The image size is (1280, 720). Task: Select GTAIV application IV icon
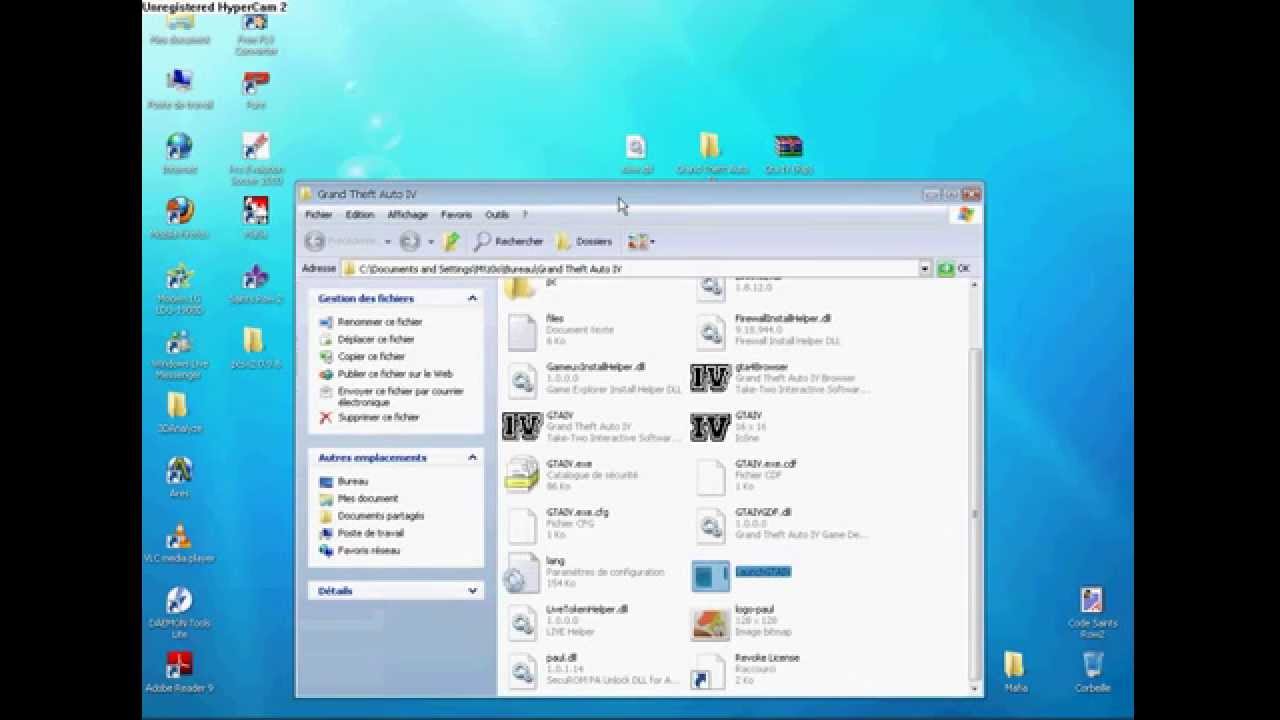pyautogui.click(x=522, y=427)
